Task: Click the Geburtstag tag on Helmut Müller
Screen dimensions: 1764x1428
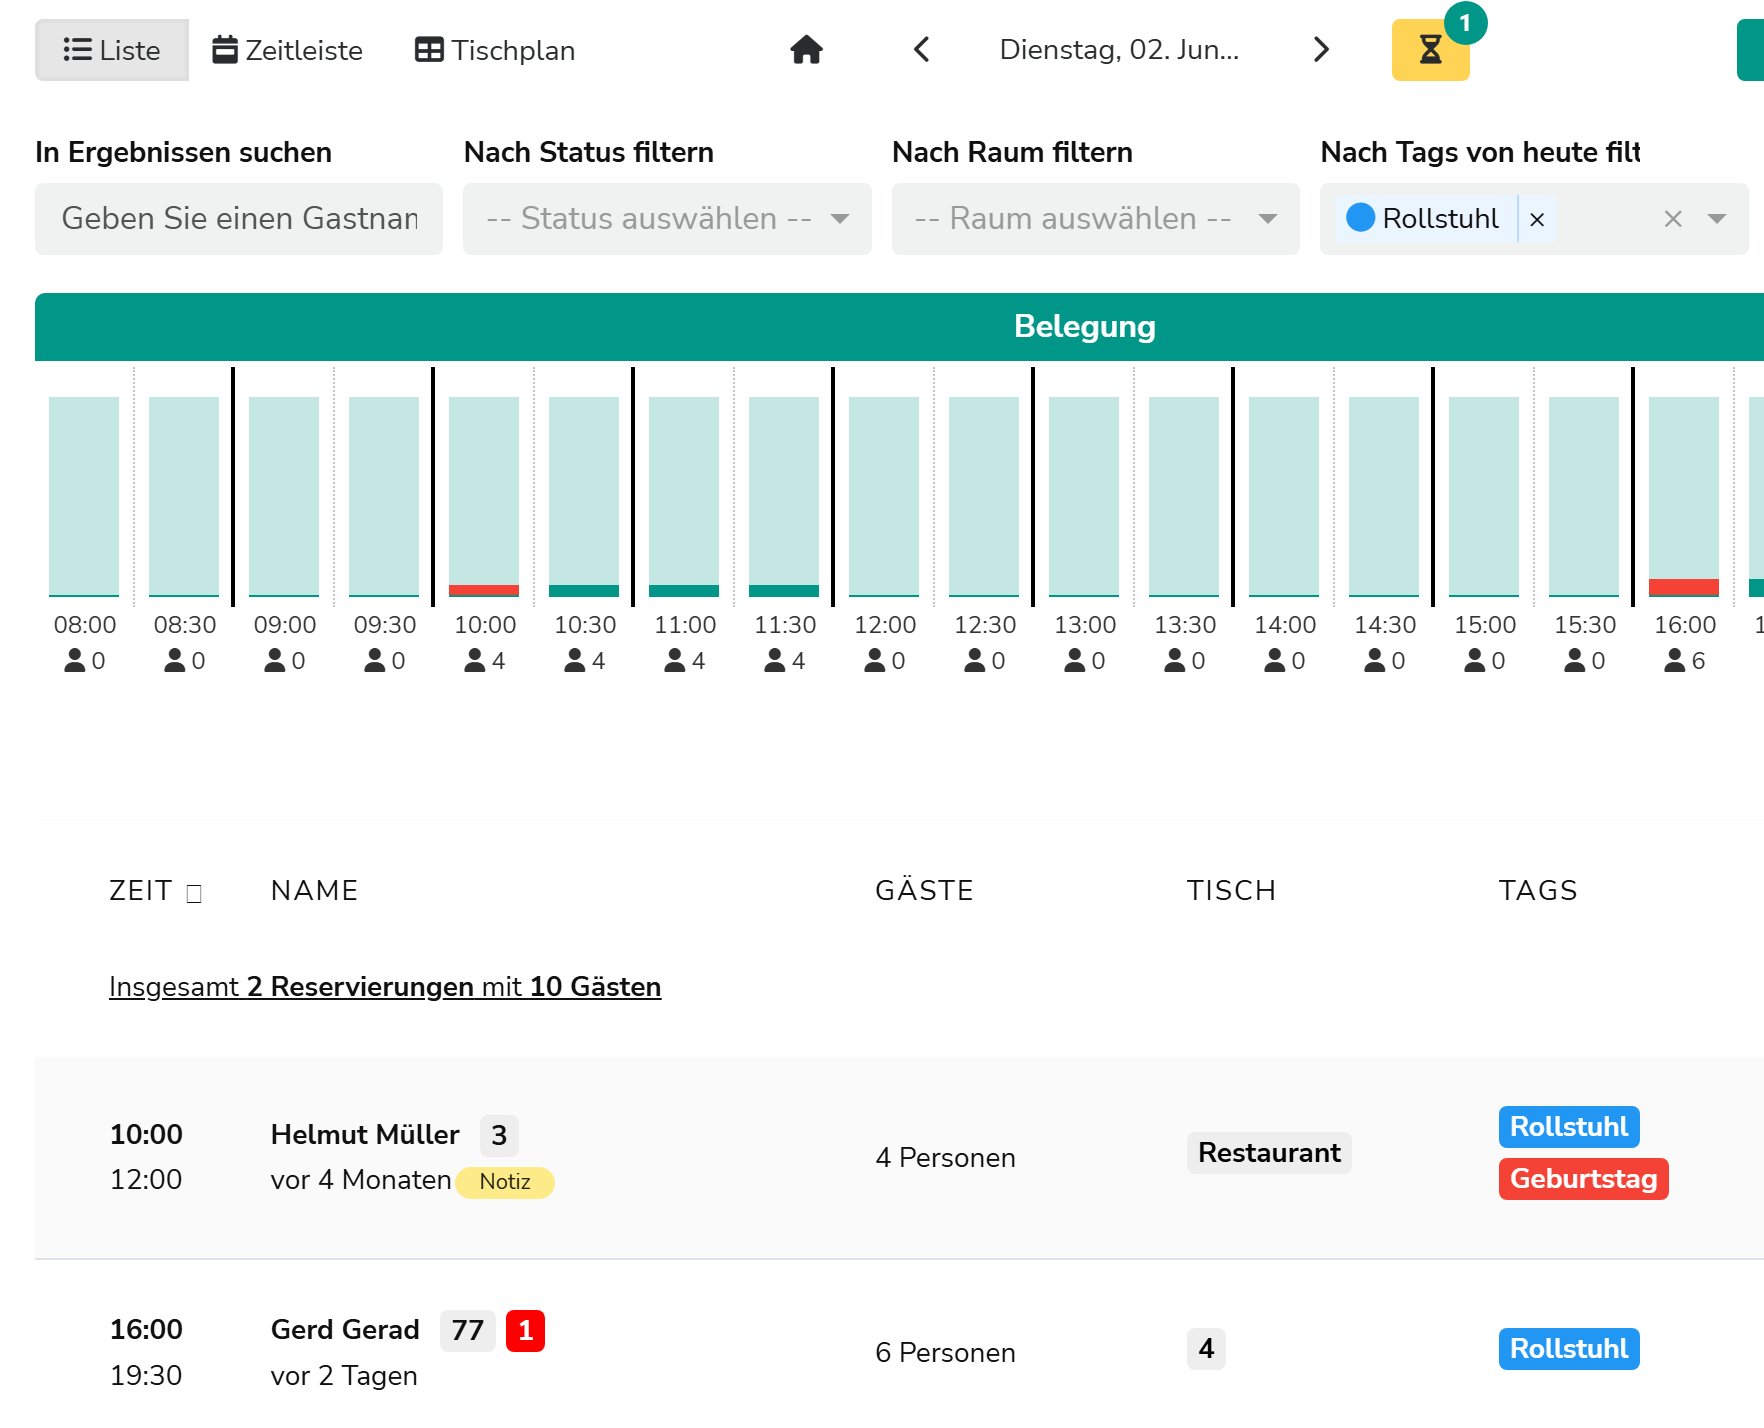Action: pos(1583,1178)
